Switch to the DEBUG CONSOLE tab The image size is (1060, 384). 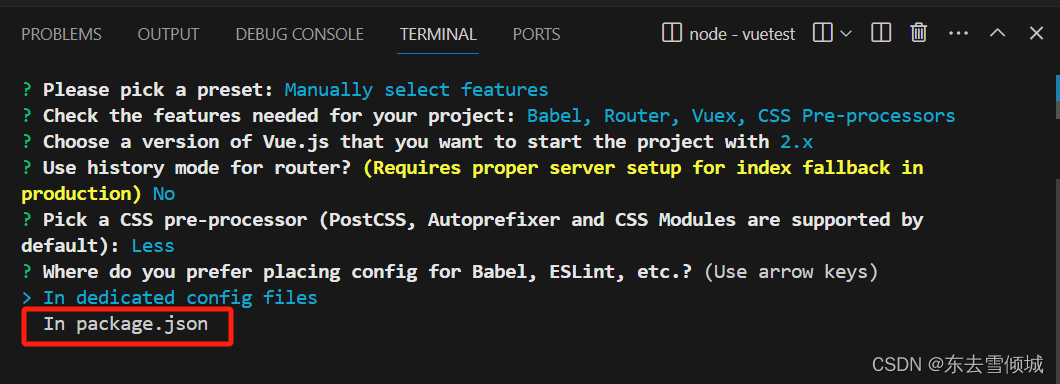299,34
